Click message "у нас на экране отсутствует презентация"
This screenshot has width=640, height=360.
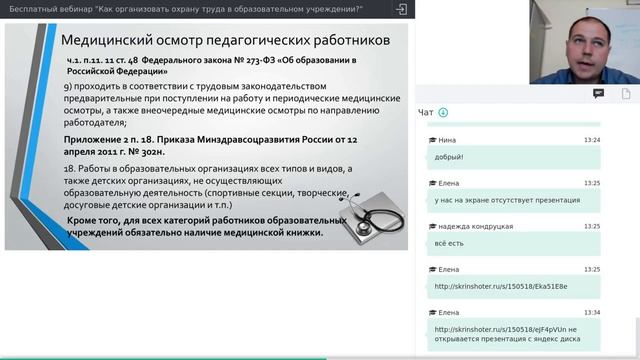(x=513, y=200)
